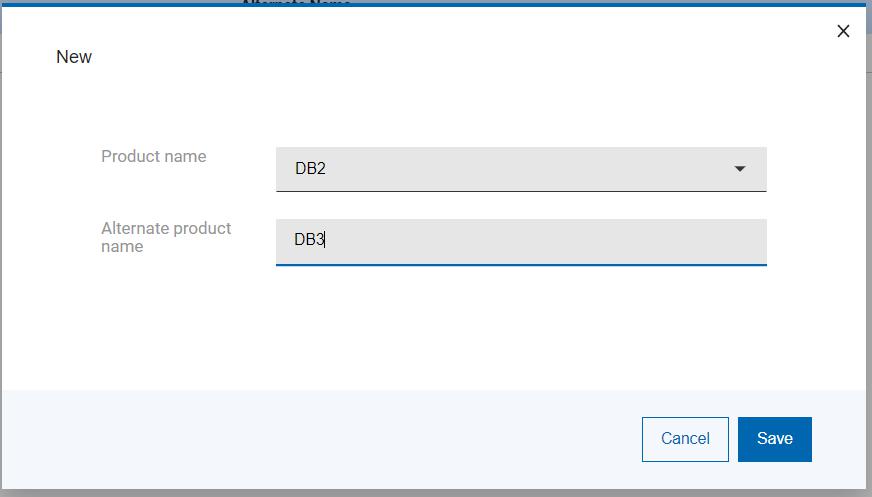Image resolution: width=872 pixels, height=497 pixels.
Task: Focus the Alternate product name input field
Action: point(520,241)
